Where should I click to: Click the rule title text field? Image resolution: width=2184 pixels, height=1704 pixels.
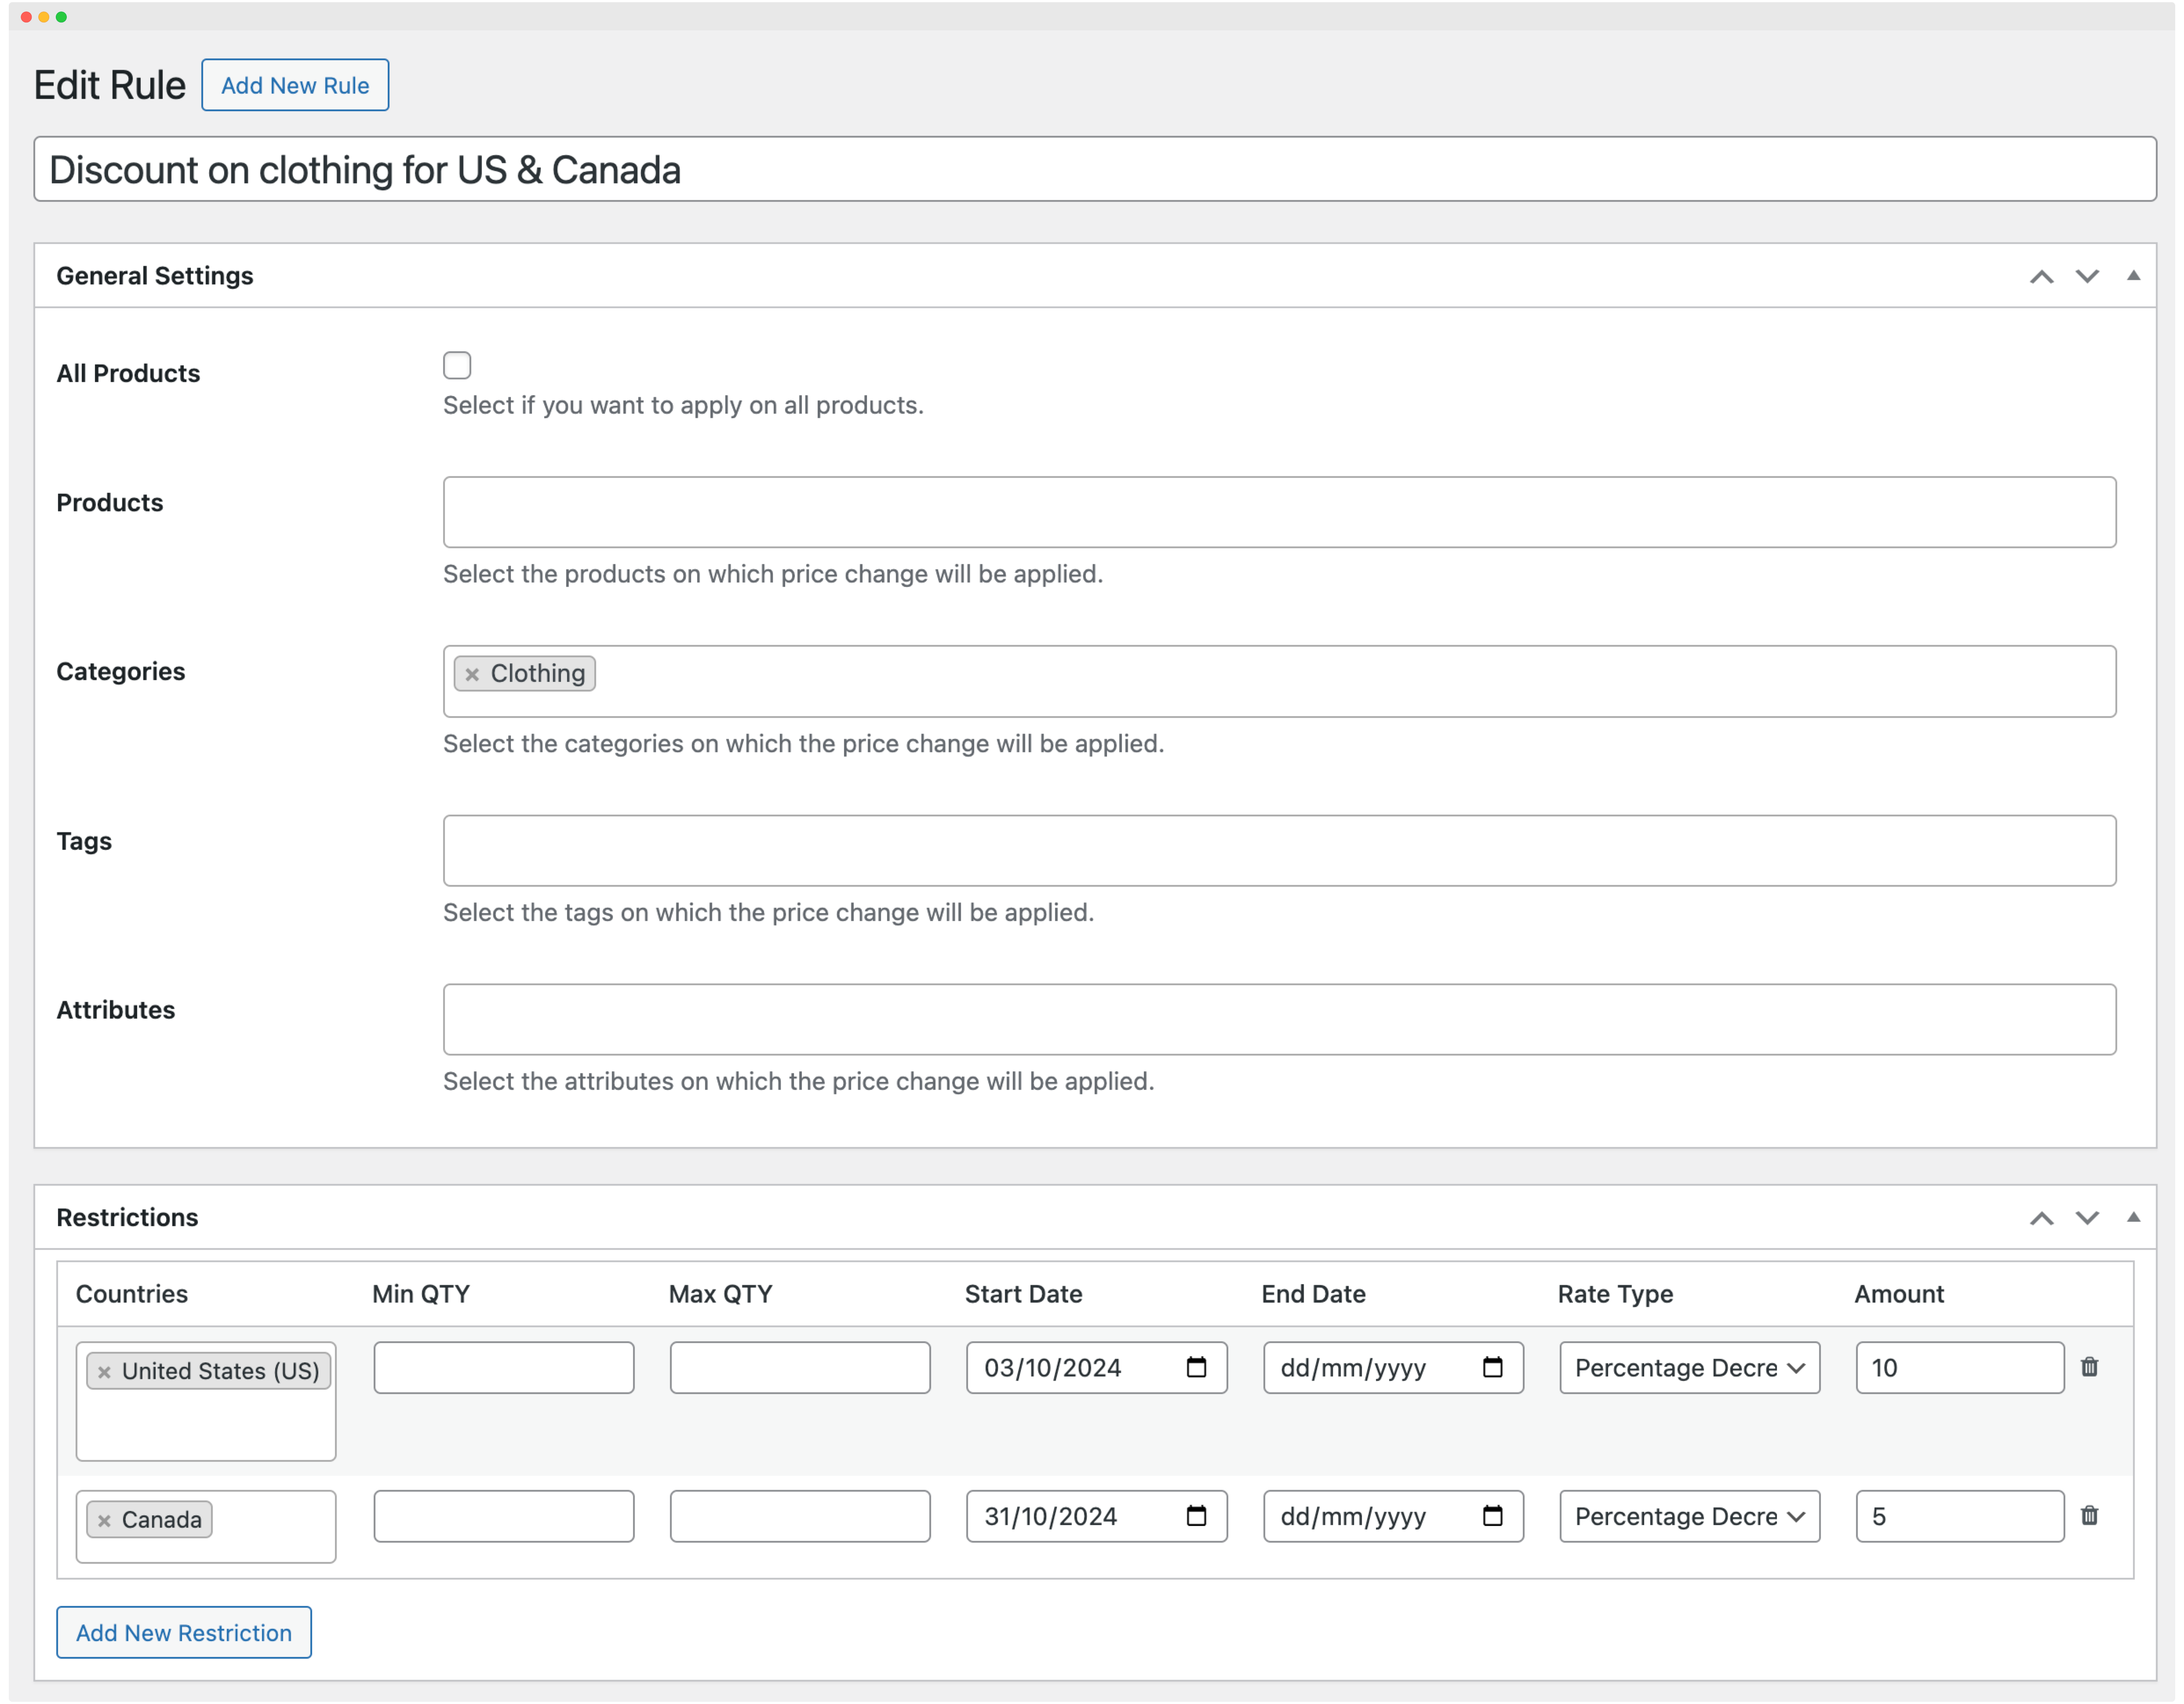[1094, 169]
